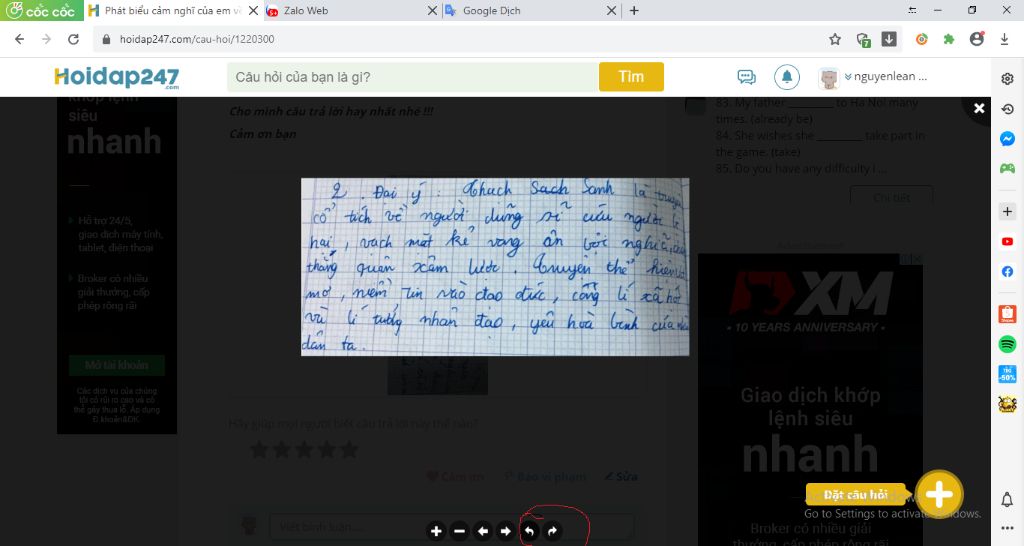Click the Hoidap247 logo
Image resolution: width=1024 pixels, height=546 pixels.
pos(116,77)
